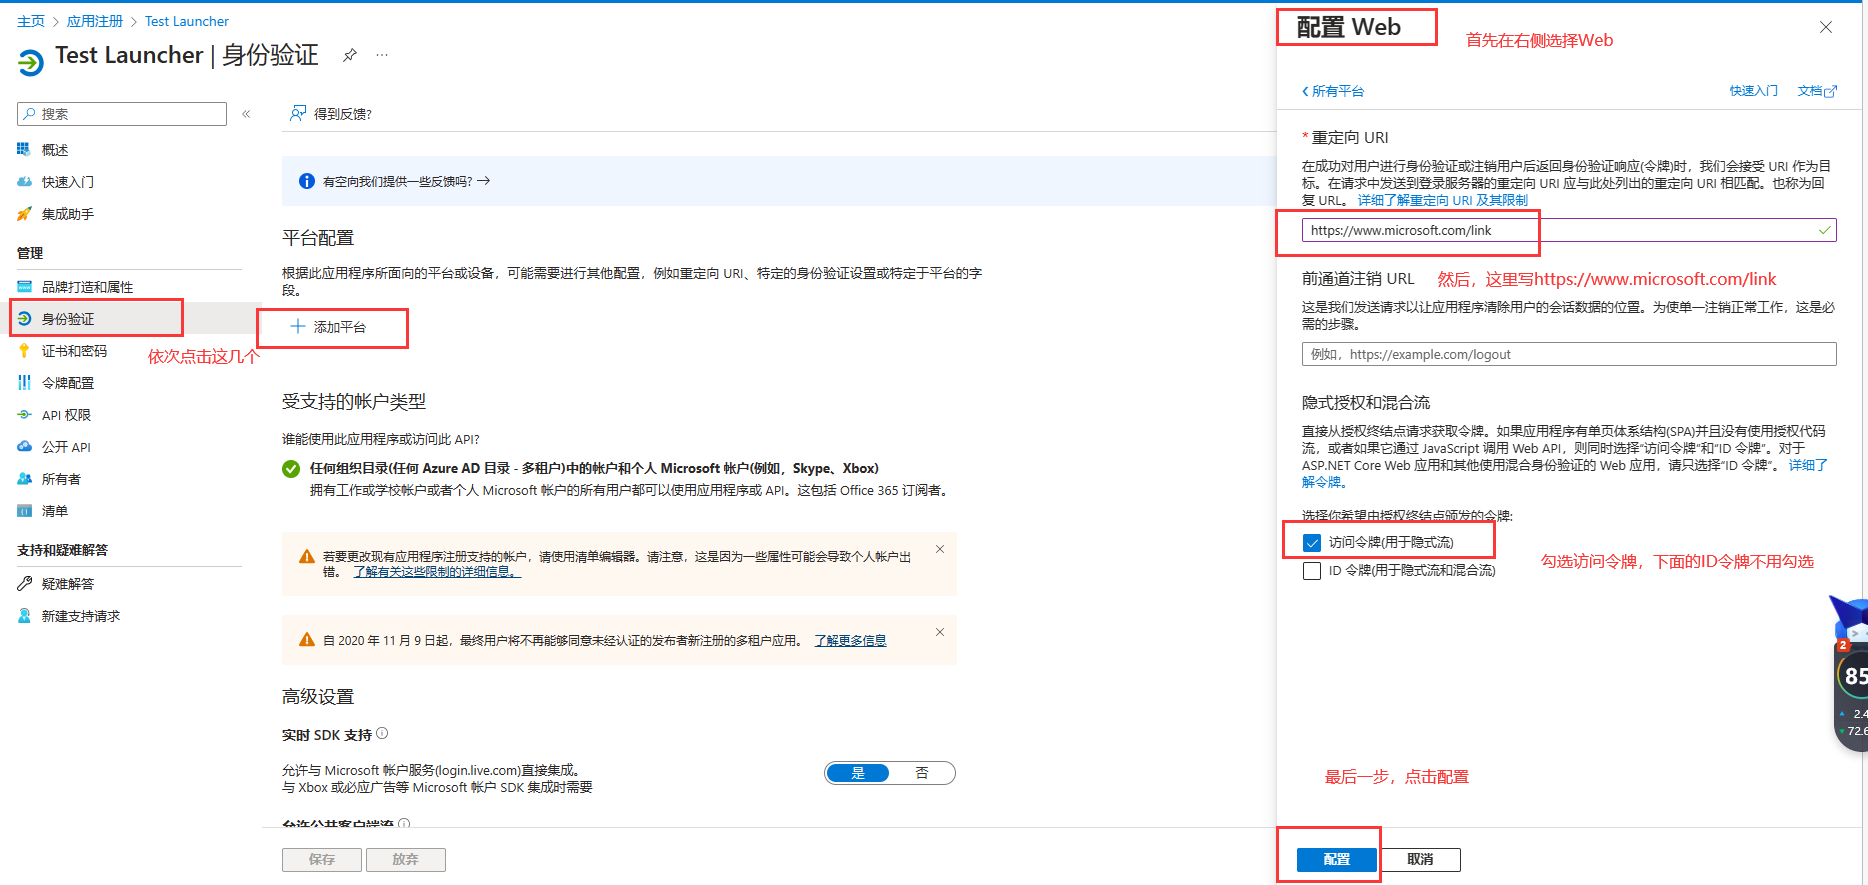Click the API 权限 icon
This screenshot has height=885, width=1868.
click(24, 415)
